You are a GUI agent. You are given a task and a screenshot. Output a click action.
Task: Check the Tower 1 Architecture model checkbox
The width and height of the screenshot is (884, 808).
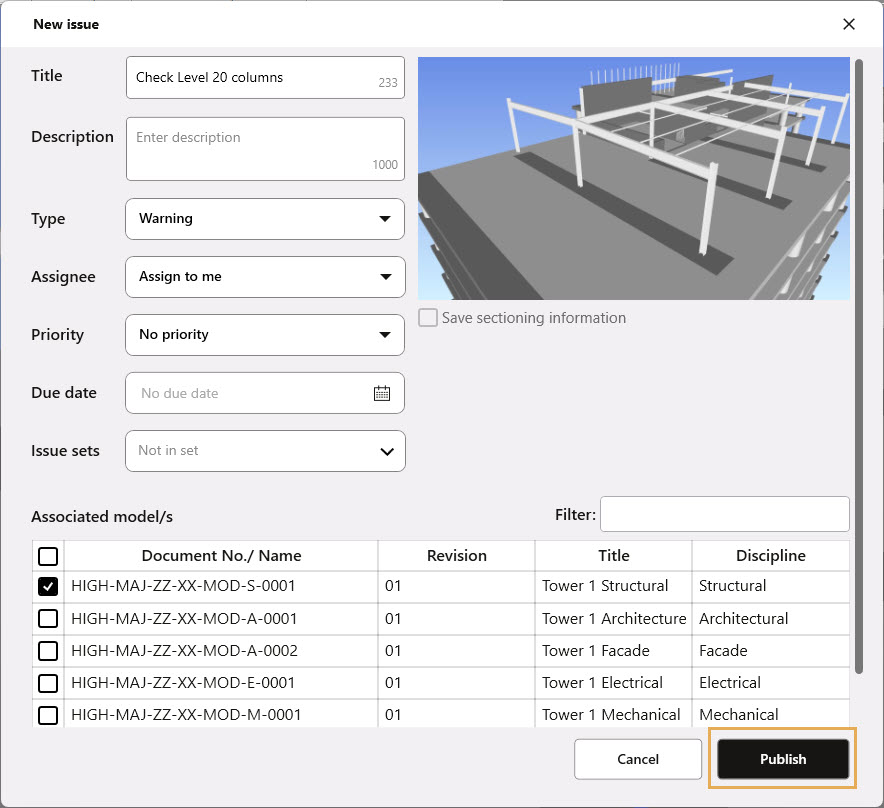48,619
